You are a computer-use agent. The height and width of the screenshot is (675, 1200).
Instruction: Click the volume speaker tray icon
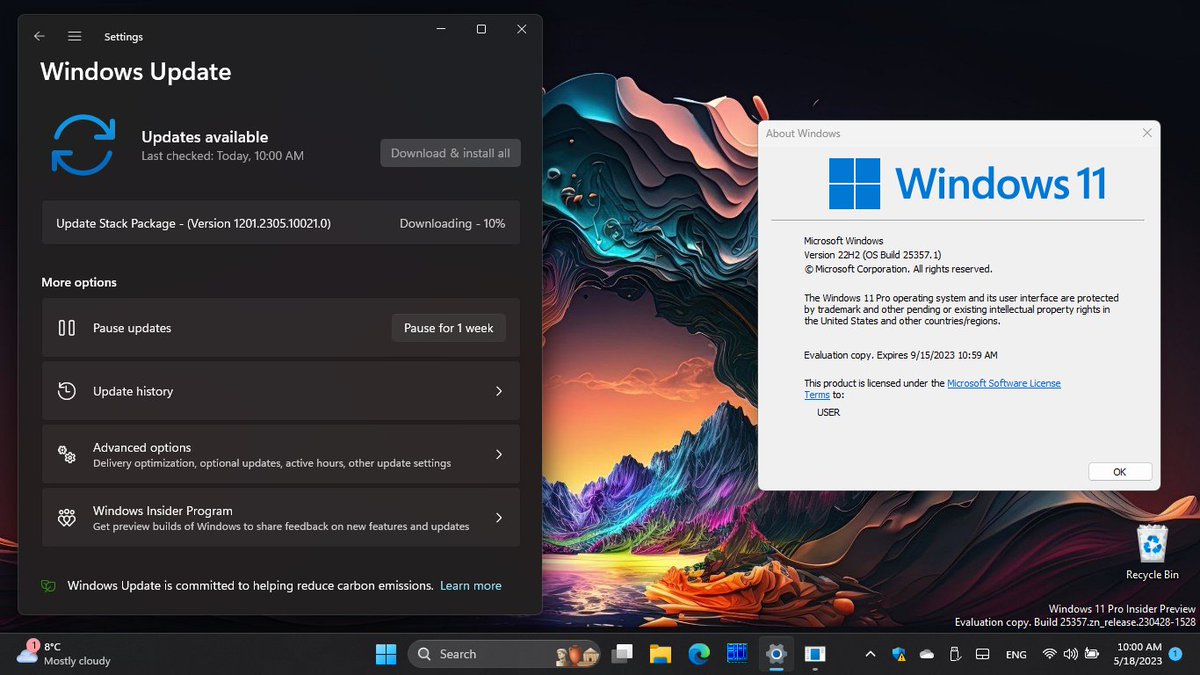tap(1070, 654)
